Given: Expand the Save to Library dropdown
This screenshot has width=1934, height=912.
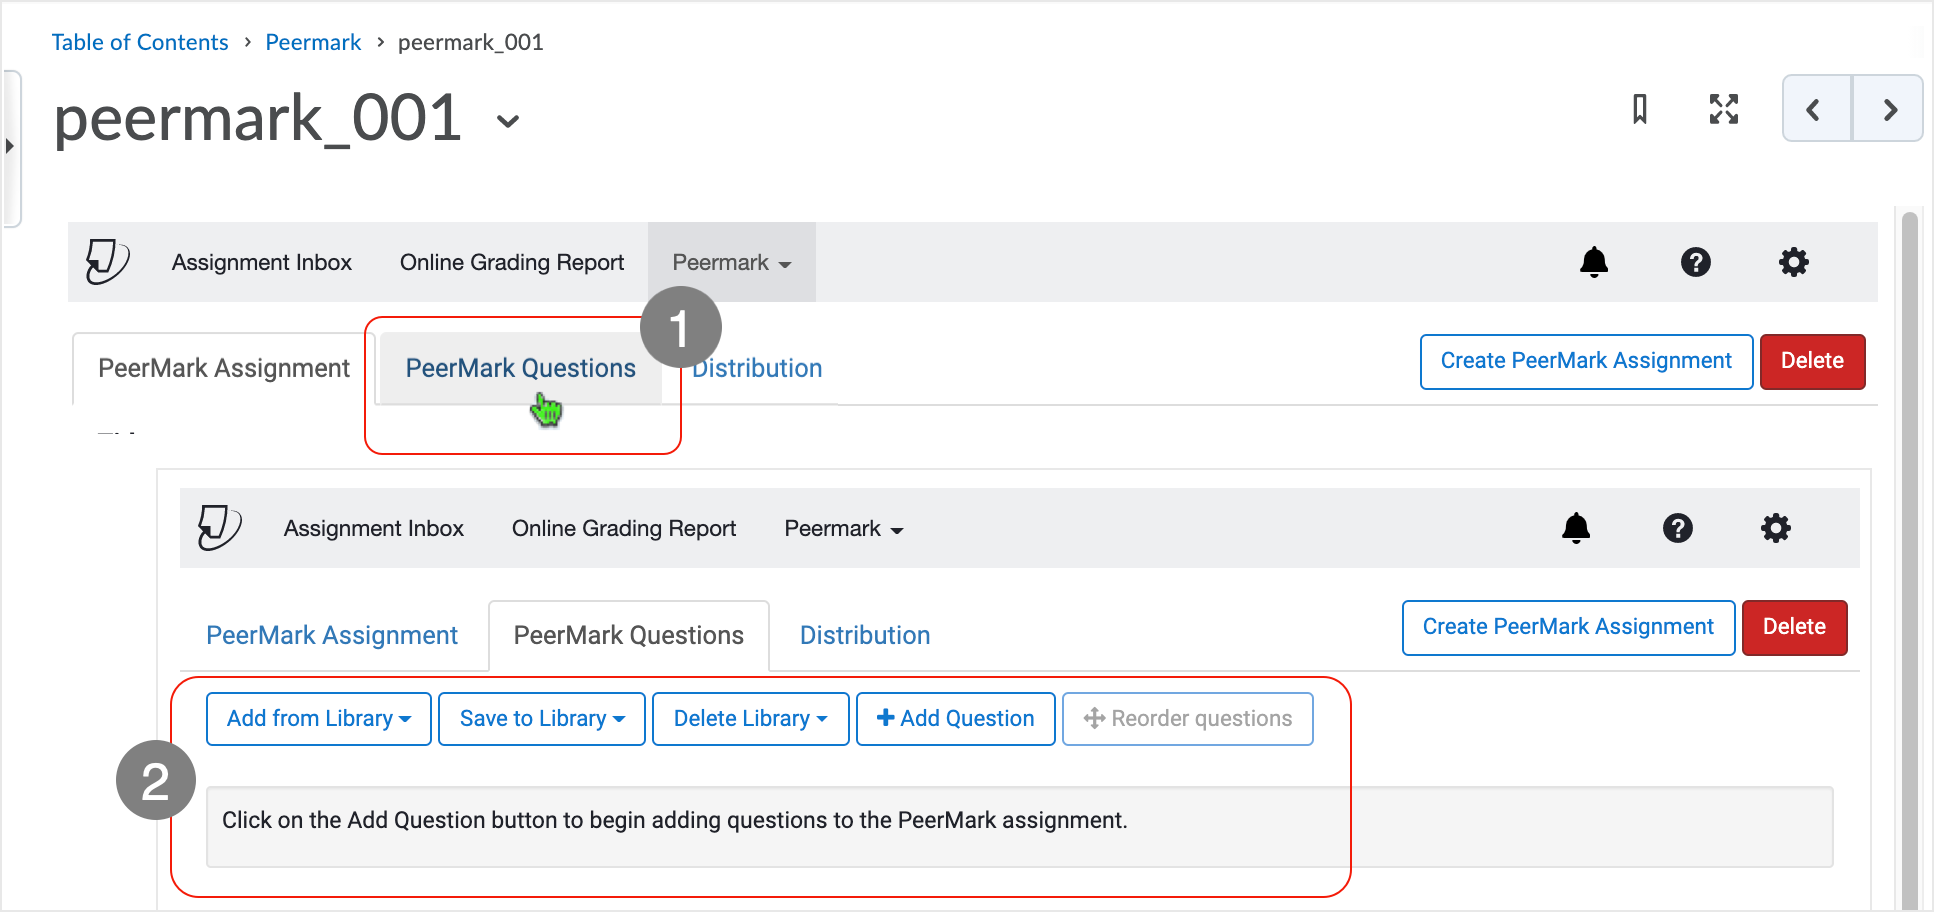Looking at the screenshot, I should pos(542,718).
